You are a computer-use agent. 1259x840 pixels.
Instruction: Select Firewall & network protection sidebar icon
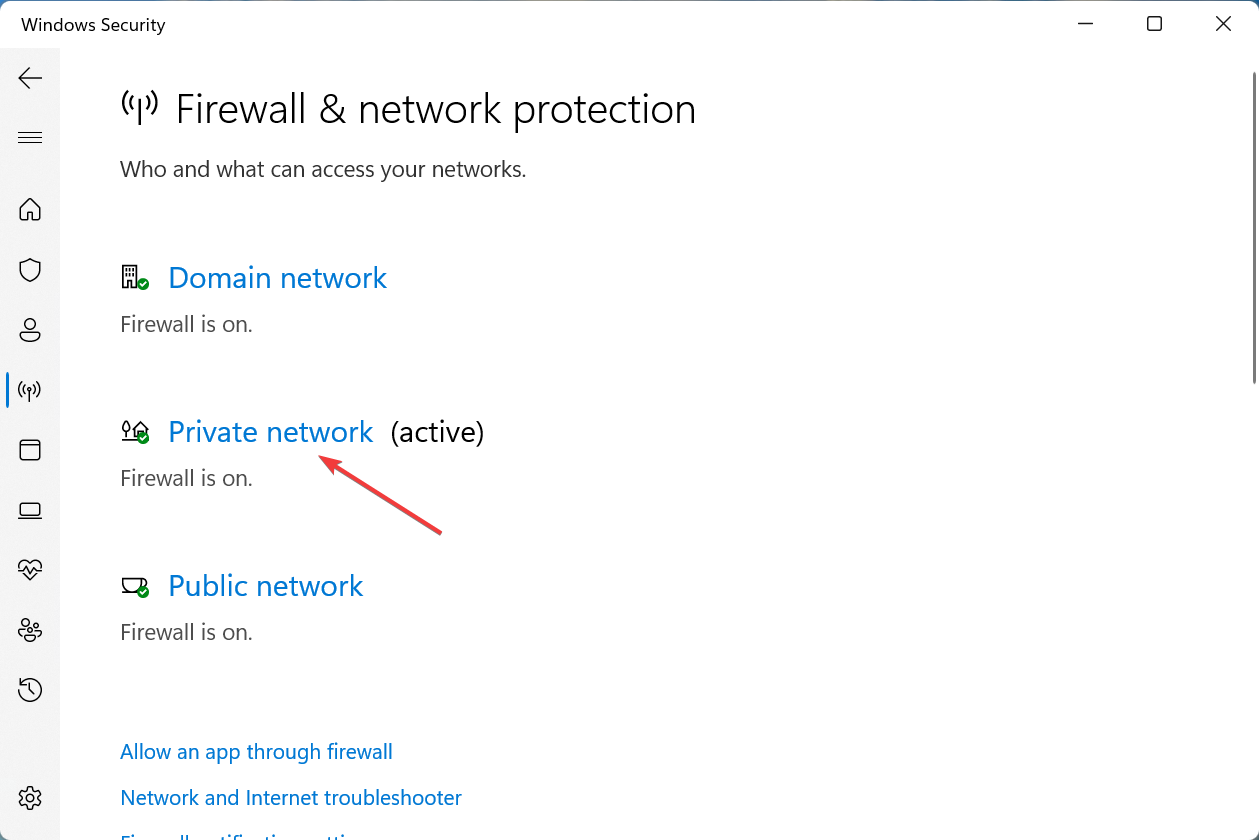click(30, 390)
